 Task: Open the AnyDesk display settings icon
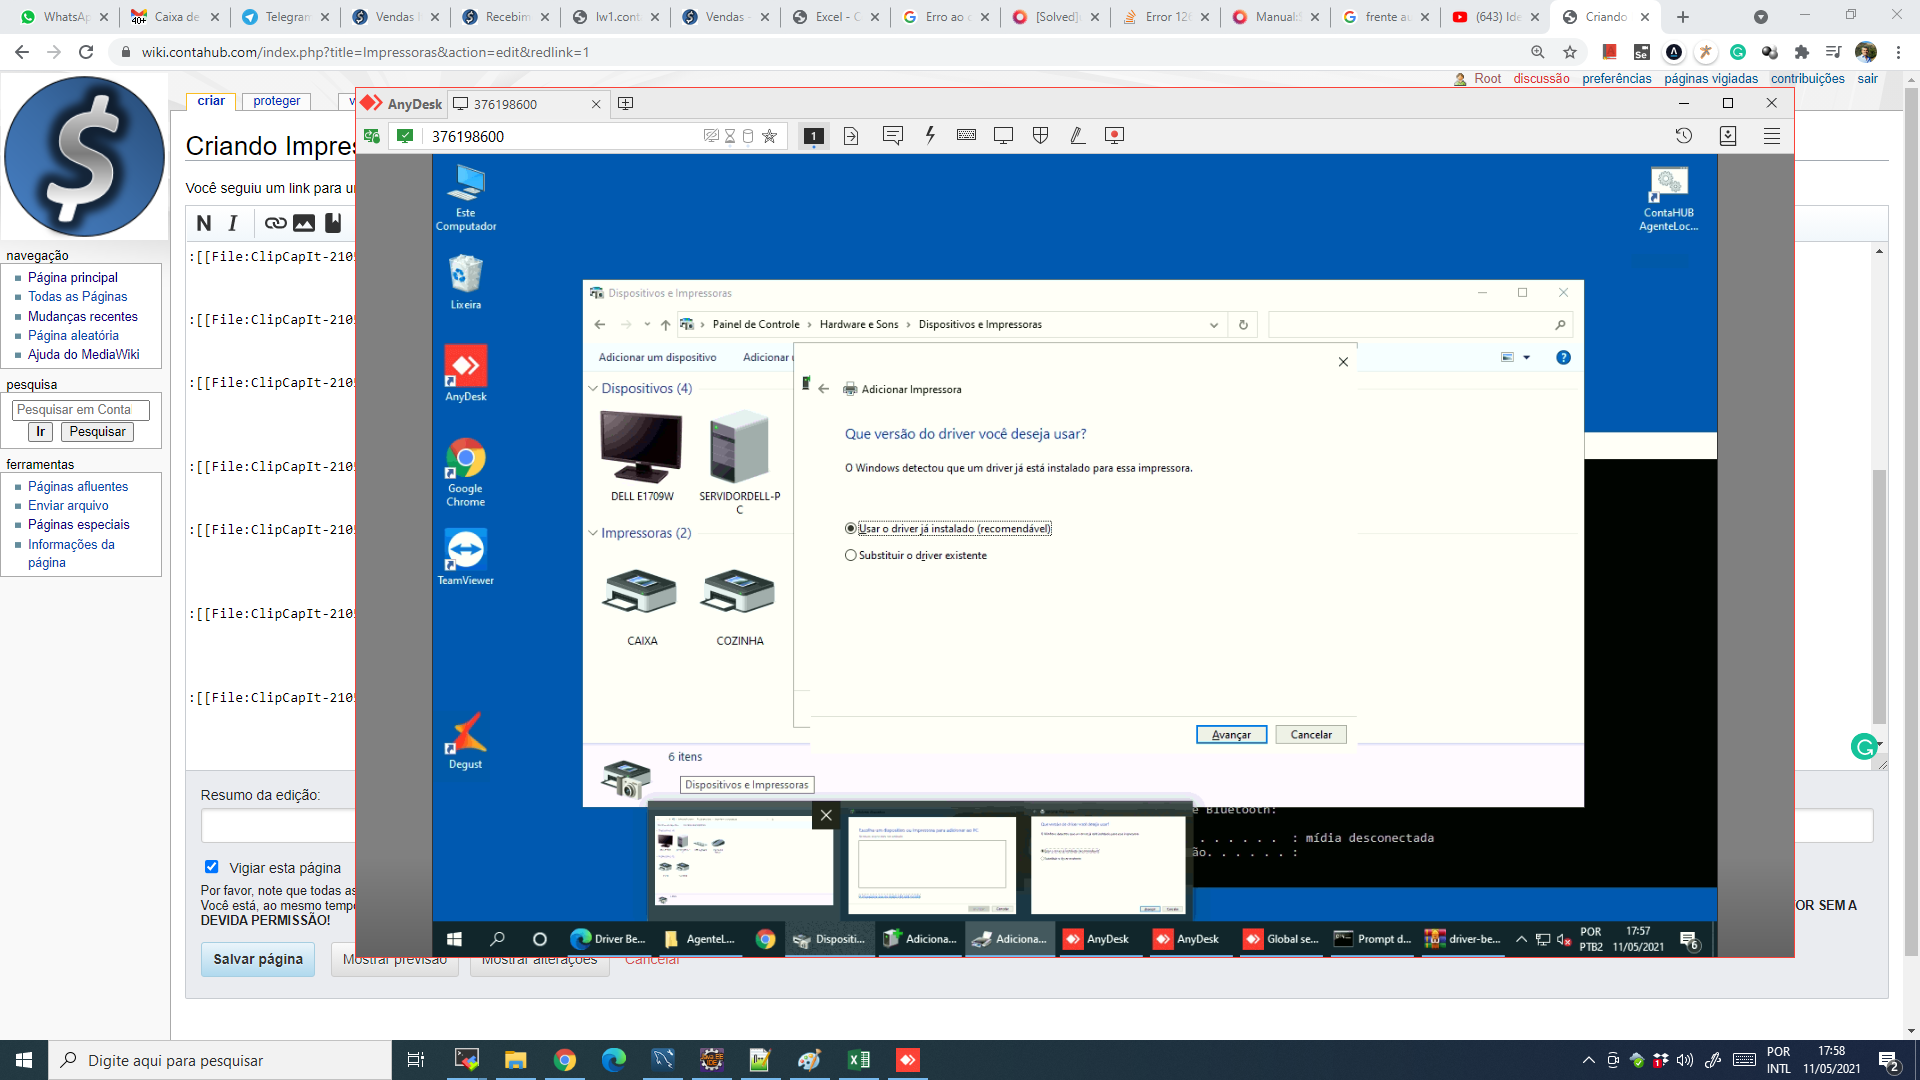1003,135
